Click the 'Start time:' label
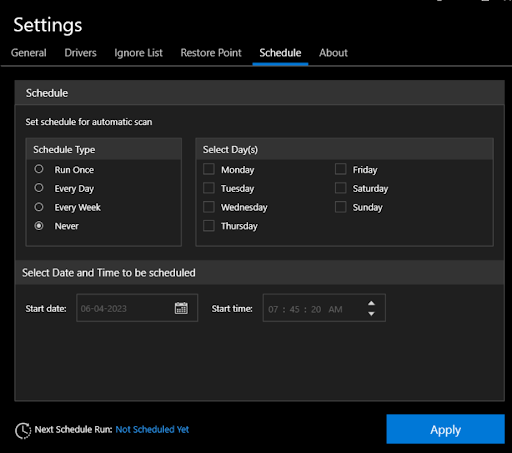The image size is (512, 453). click(x=232, y=309)
